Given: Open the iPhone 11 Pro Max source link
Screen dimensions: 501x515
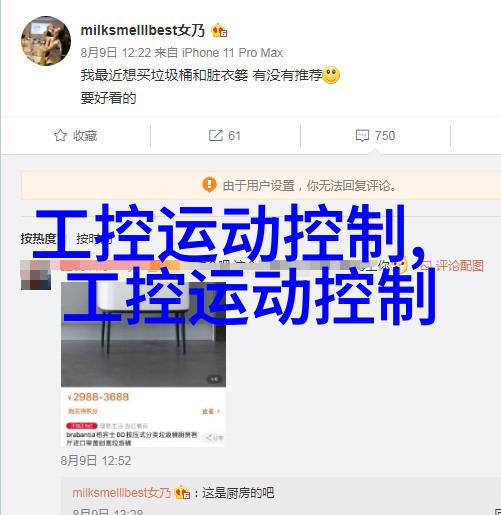Looking at the screenshot, I should (233, 53).
